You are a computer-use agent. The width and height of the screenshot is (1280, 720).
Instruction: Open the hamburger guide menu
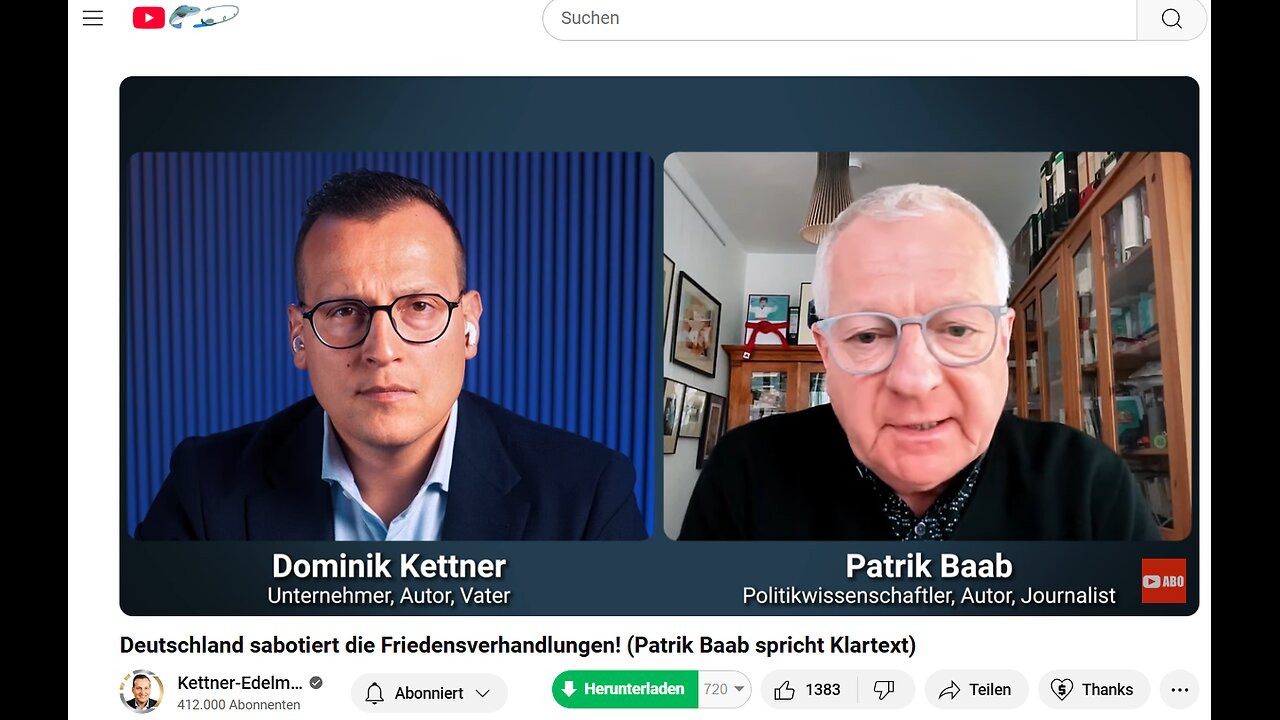point(93,18)
